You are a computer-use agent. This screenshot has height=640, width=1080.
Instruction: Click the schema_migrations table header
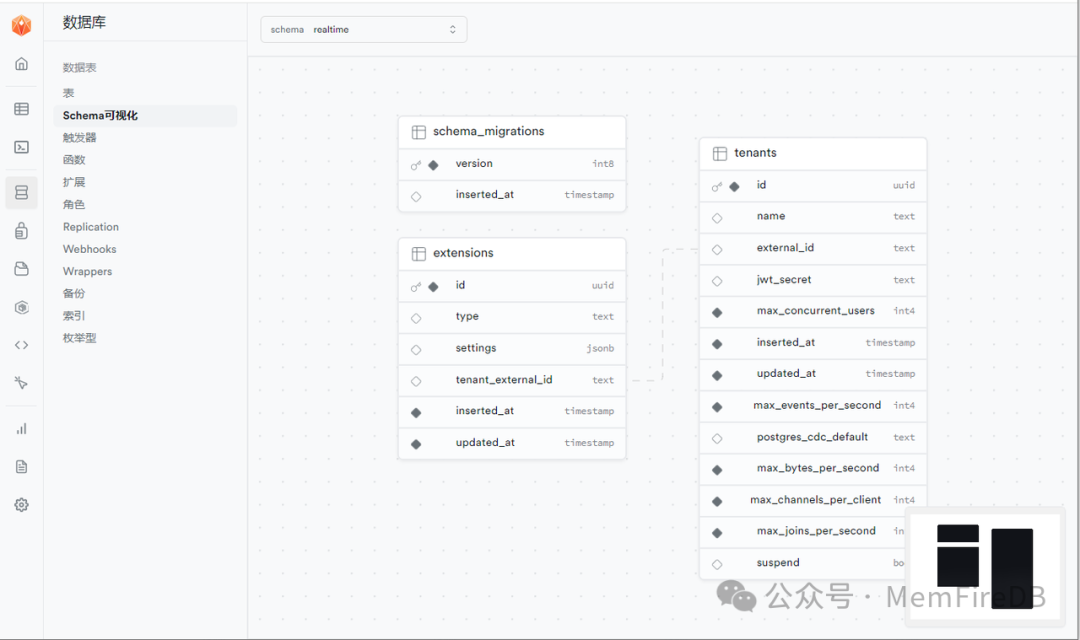click(x=511, y=132)
